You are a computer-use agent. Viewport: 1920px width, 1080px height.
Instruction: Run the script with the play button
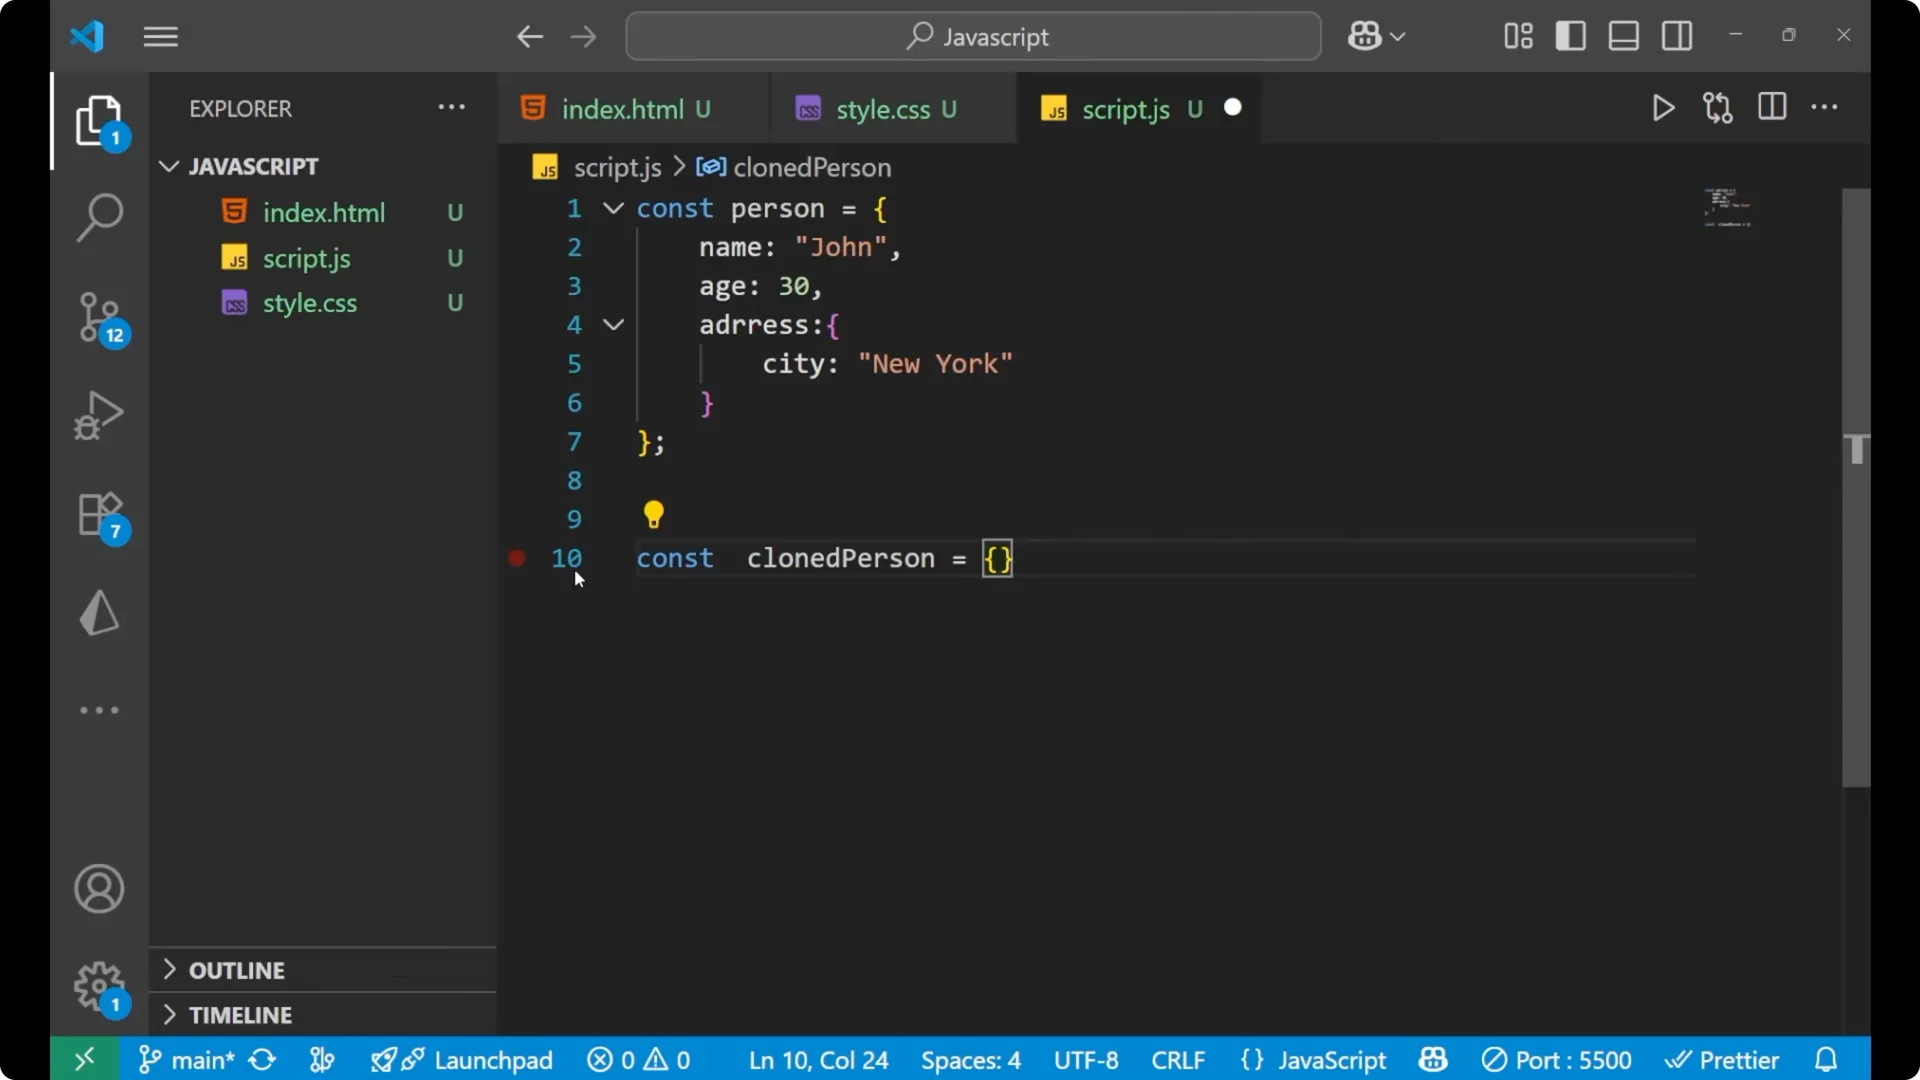pos(1663,108)
